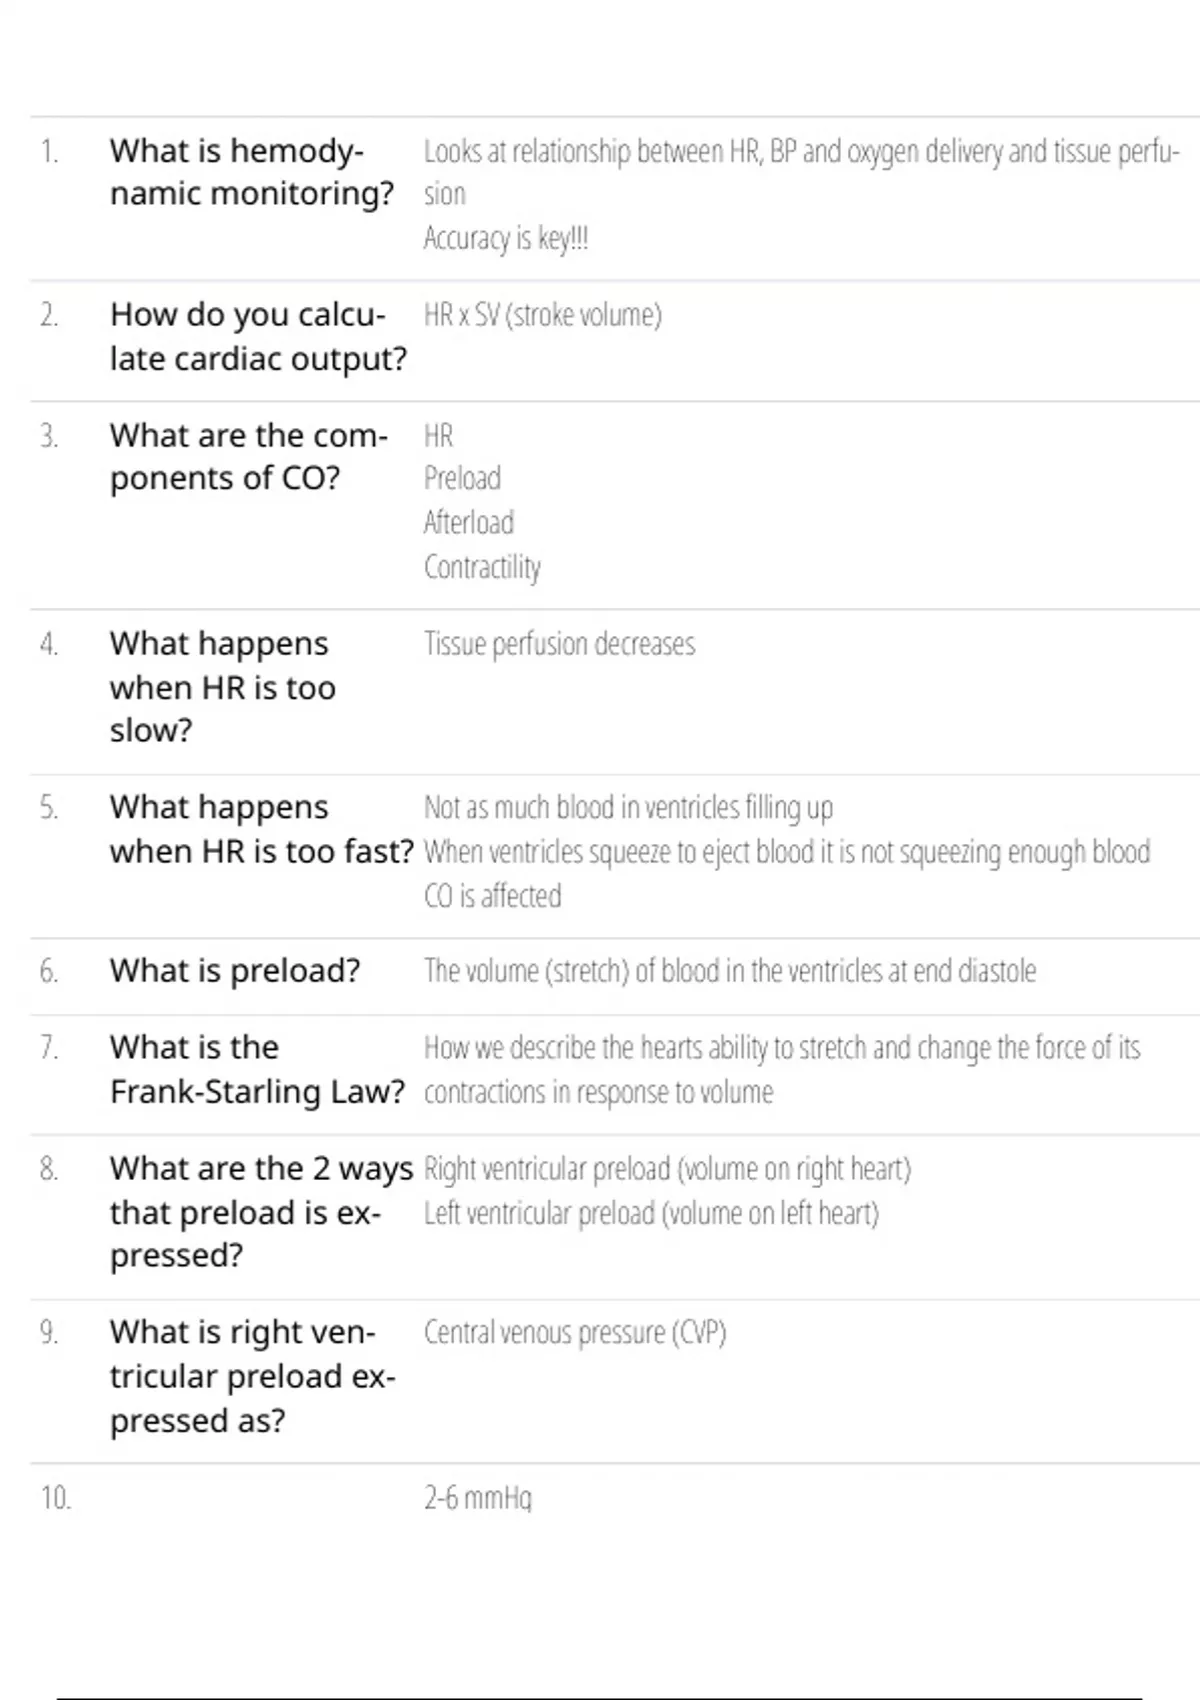The image size is (1200, 1700).
Task: Click the "What is the Frank-Starling Law?" question
Action: tap(257, 1069)
